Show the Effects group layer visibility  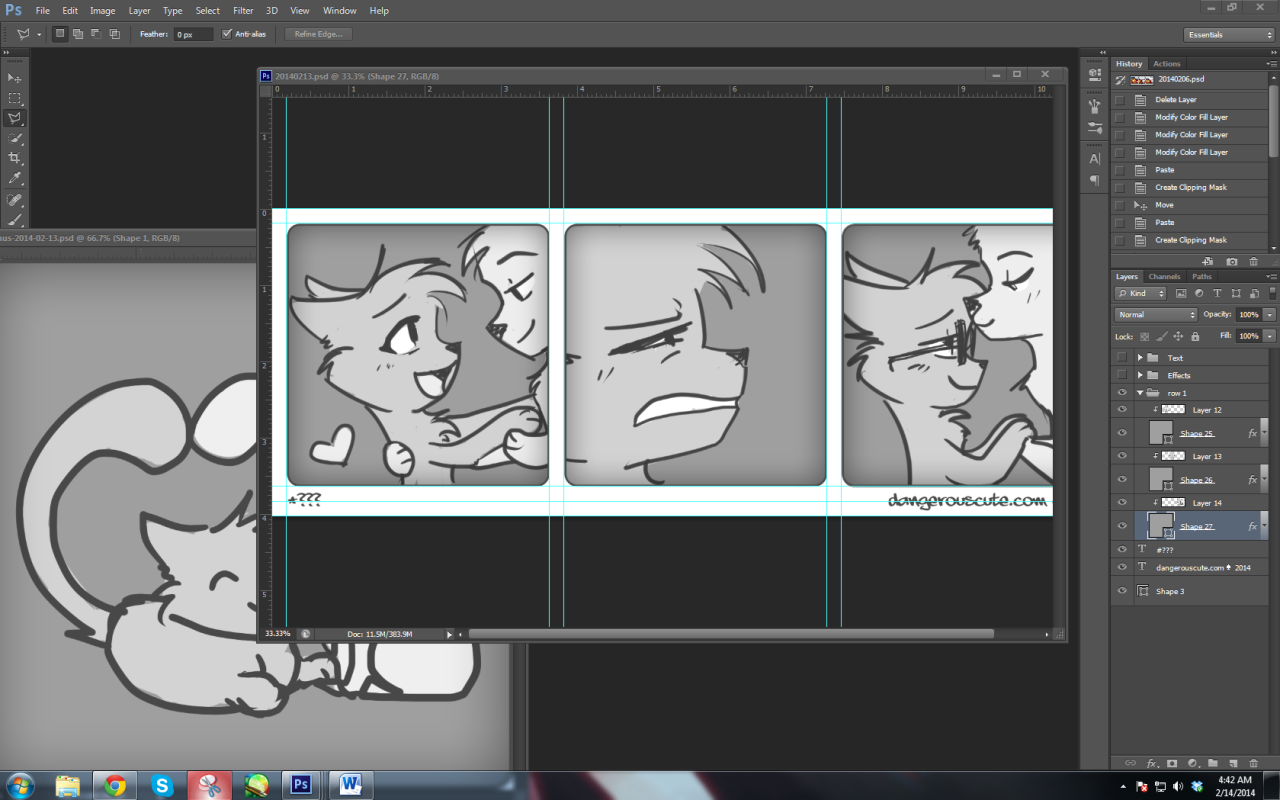pyautogui.click(x=1122, y=375)
